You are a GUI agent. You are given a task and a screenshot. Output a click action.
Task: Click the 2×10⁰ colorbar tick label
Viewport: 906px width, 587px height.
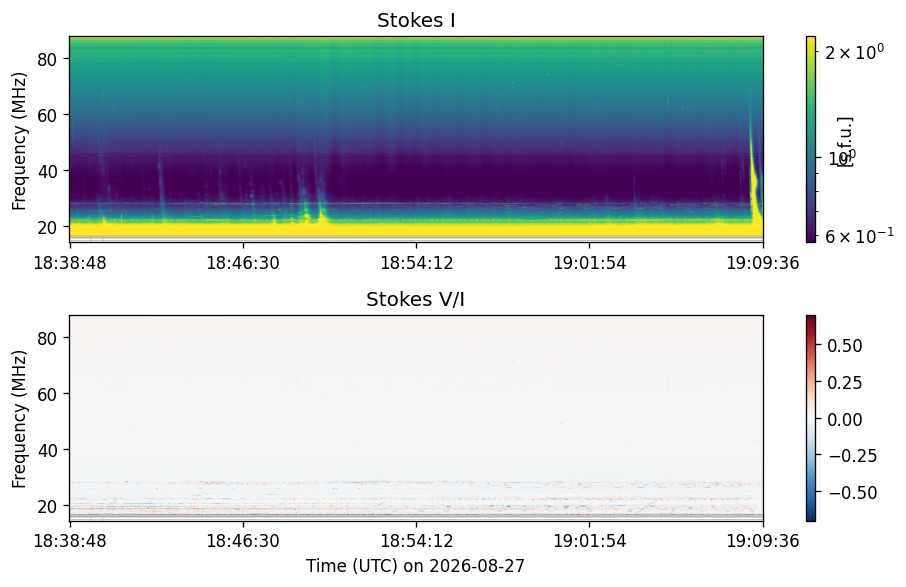tap(854, 52)
